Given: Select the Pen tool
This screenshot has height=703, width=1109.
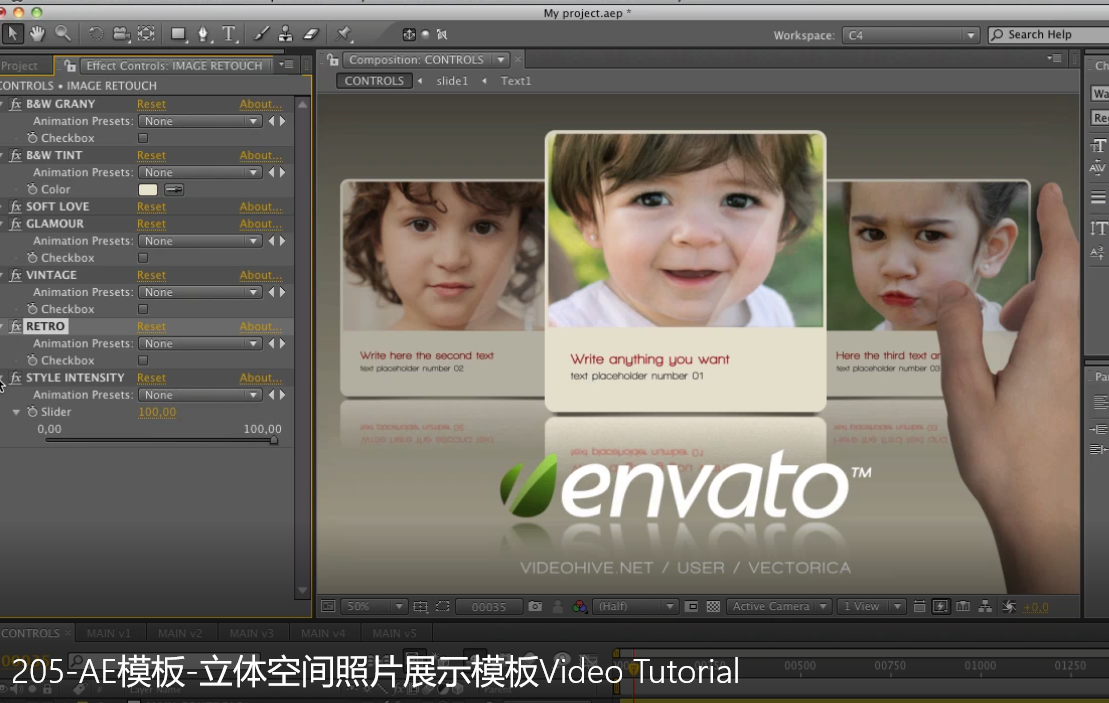Looking at the screenshot, I should [x=204, y=34].
